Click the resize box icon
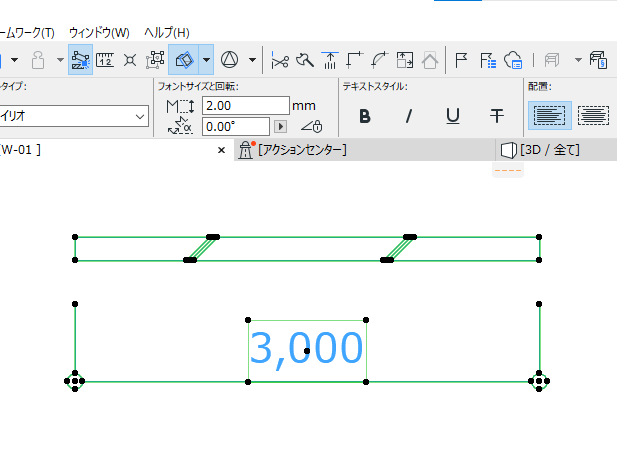 point(405,60)
